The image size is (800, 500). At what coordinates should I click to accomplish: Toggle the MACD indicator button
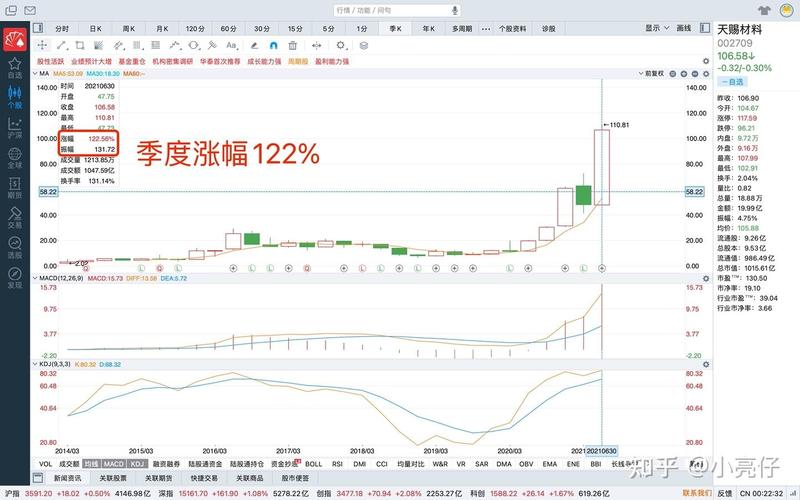tap(113, 464)
